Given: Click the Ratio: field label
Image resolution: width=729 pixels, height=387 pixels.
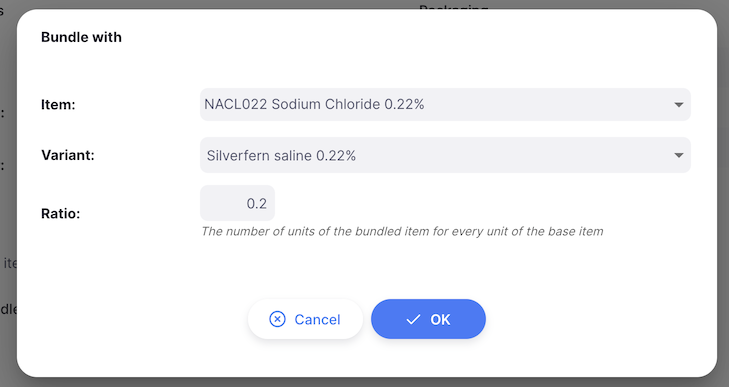Looking at the screenshot, I should pos(60,214).
